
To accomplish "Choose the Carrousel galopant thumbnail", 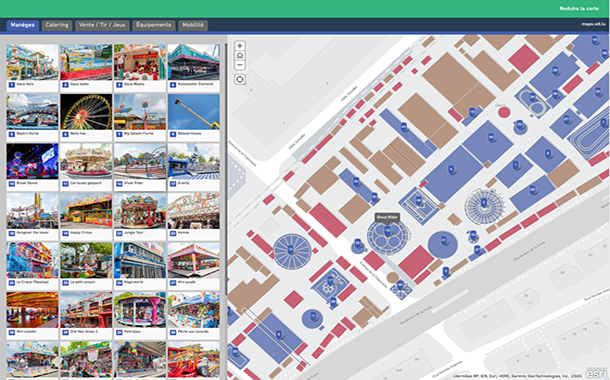I will 86,167.
